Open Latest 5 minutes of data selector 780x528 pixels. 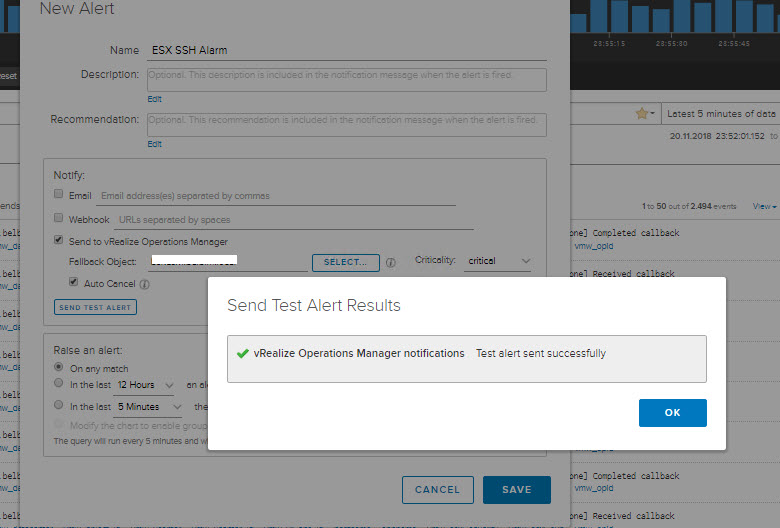click(x=721, y=114)
